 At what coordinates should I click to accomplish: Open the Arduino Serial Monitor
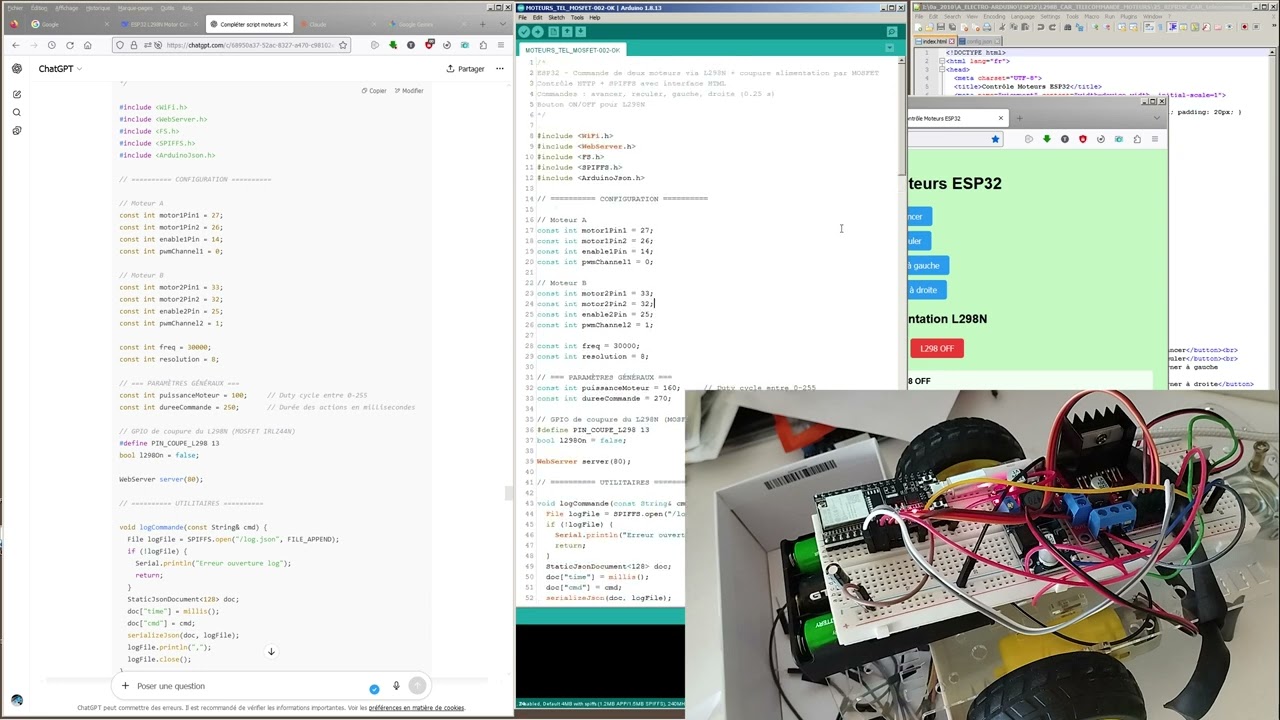coord(892,32)
